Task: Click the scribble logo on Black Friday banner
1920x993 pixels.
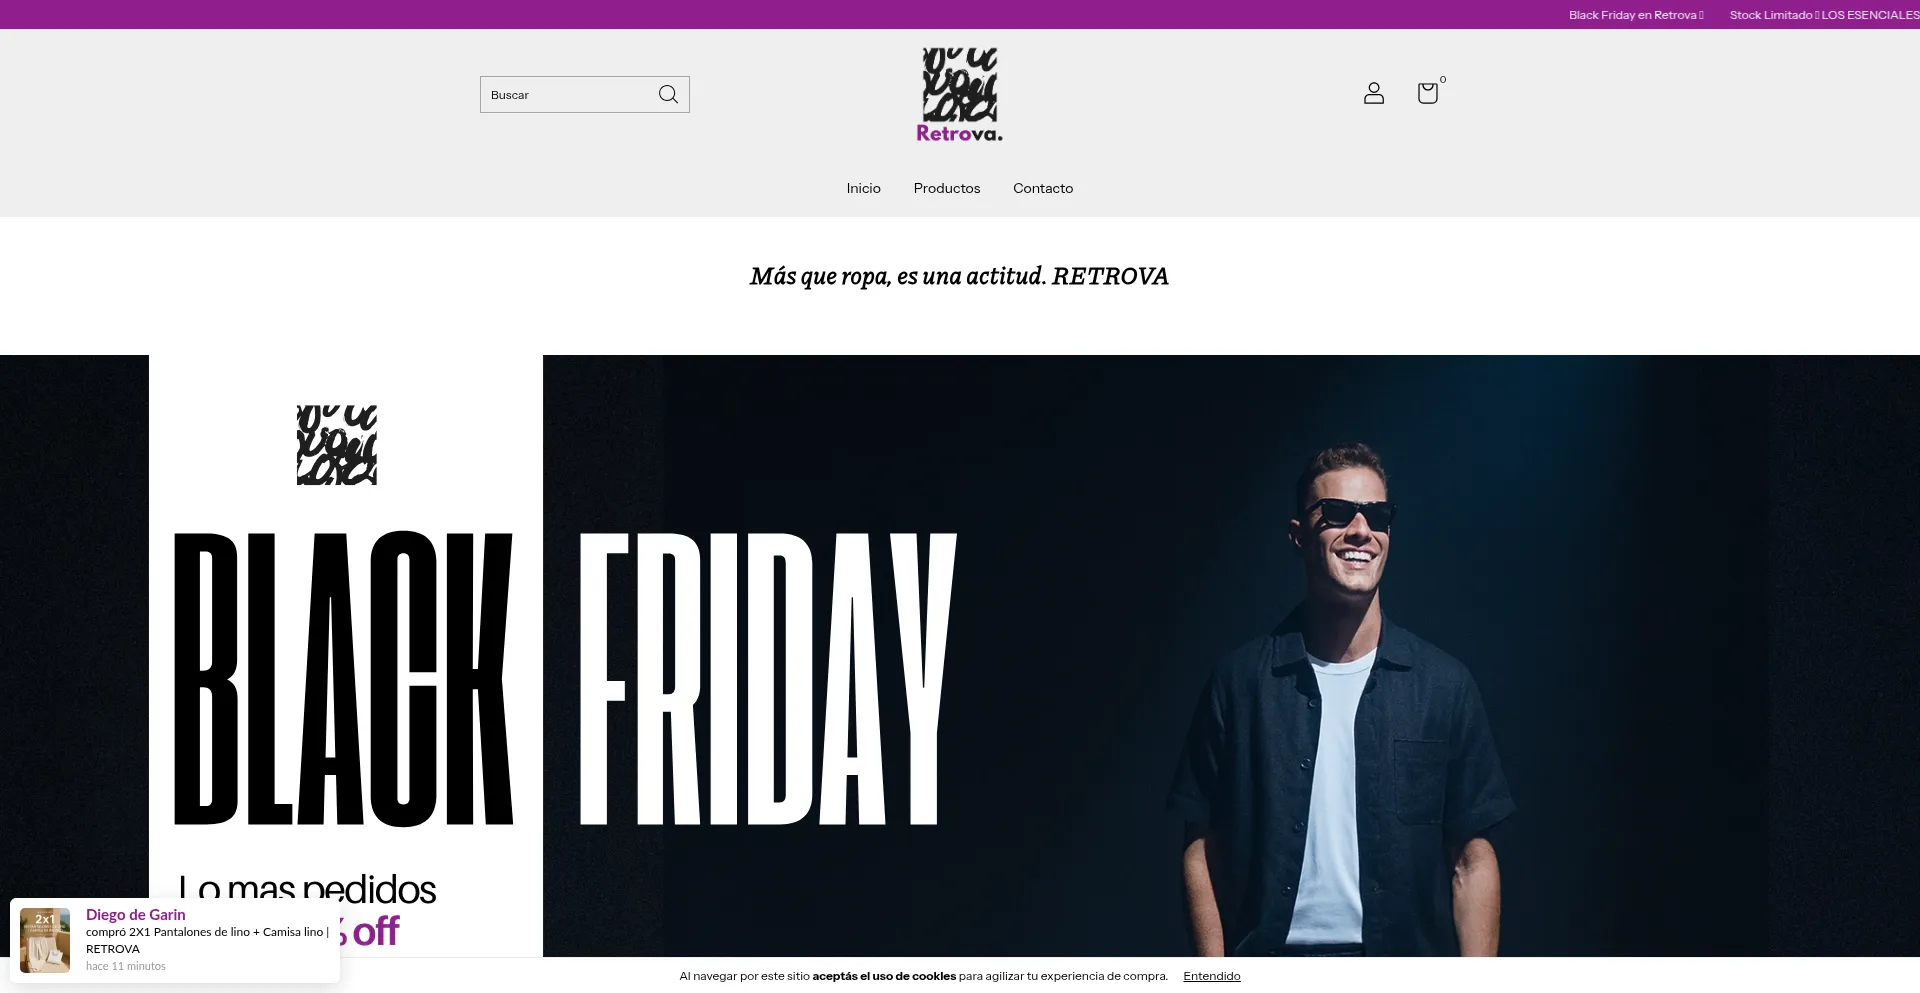Action: 337,445
